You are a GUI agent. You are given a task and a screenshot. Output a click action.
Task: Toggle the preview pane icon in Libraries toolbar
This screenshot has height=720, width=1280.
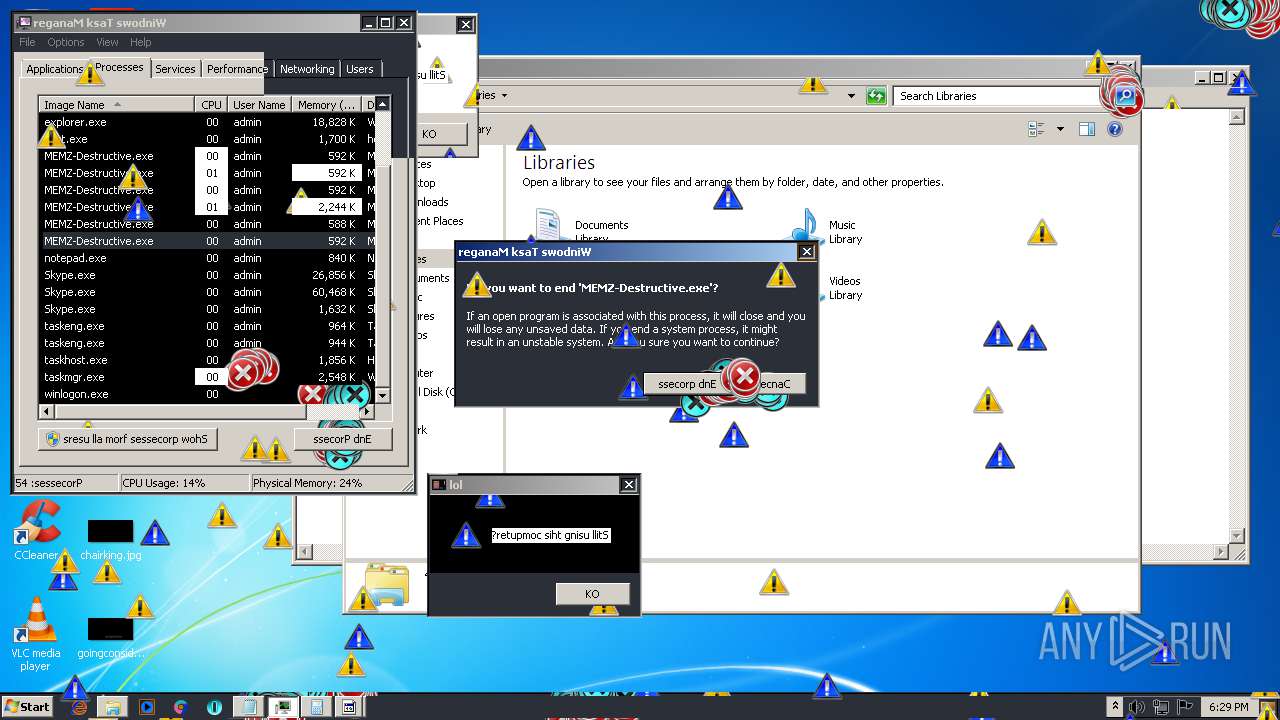[x=1087, y=129]
